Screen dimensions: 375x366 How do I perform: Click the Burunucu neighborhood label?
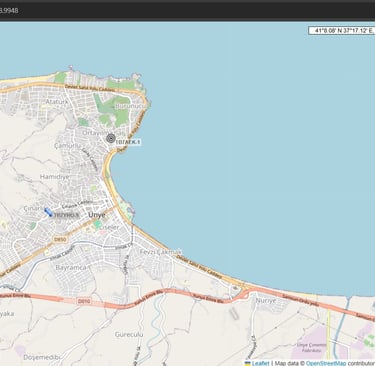[130, 106]
